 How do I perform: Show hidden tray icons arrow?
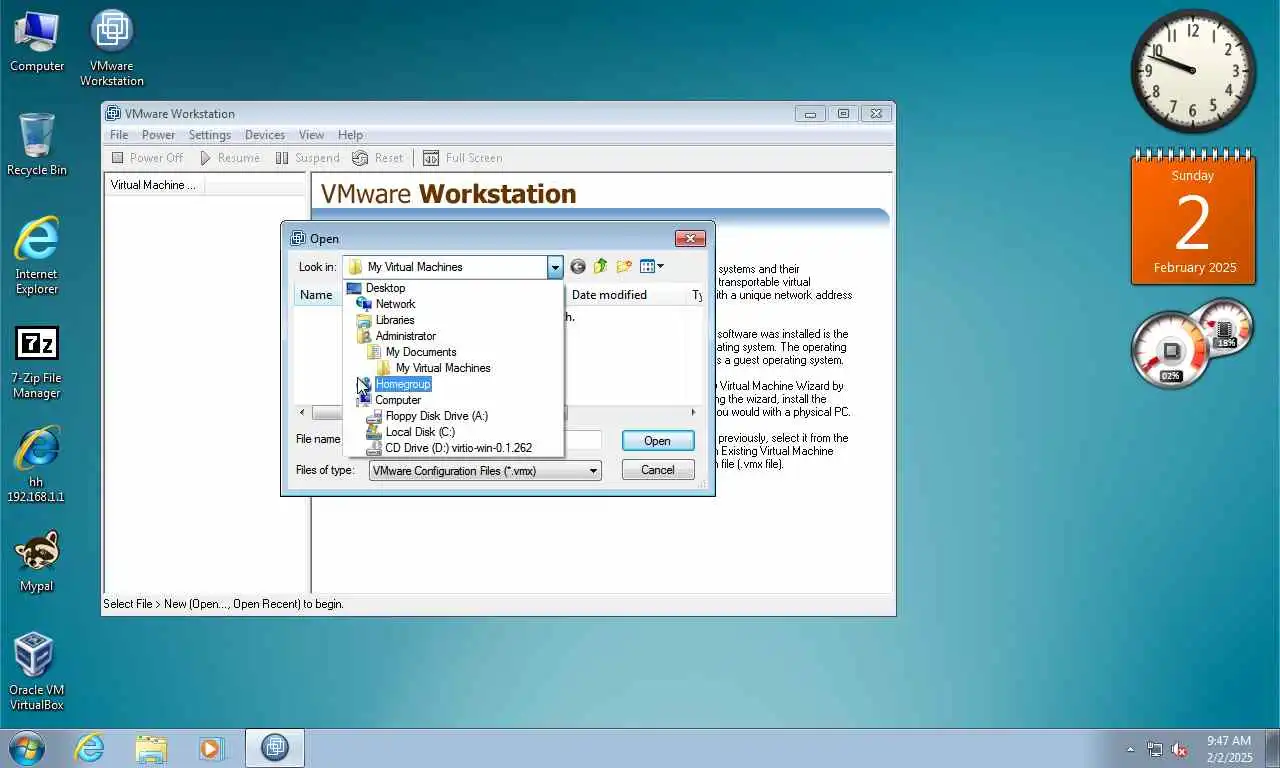tap(1131, 749)
